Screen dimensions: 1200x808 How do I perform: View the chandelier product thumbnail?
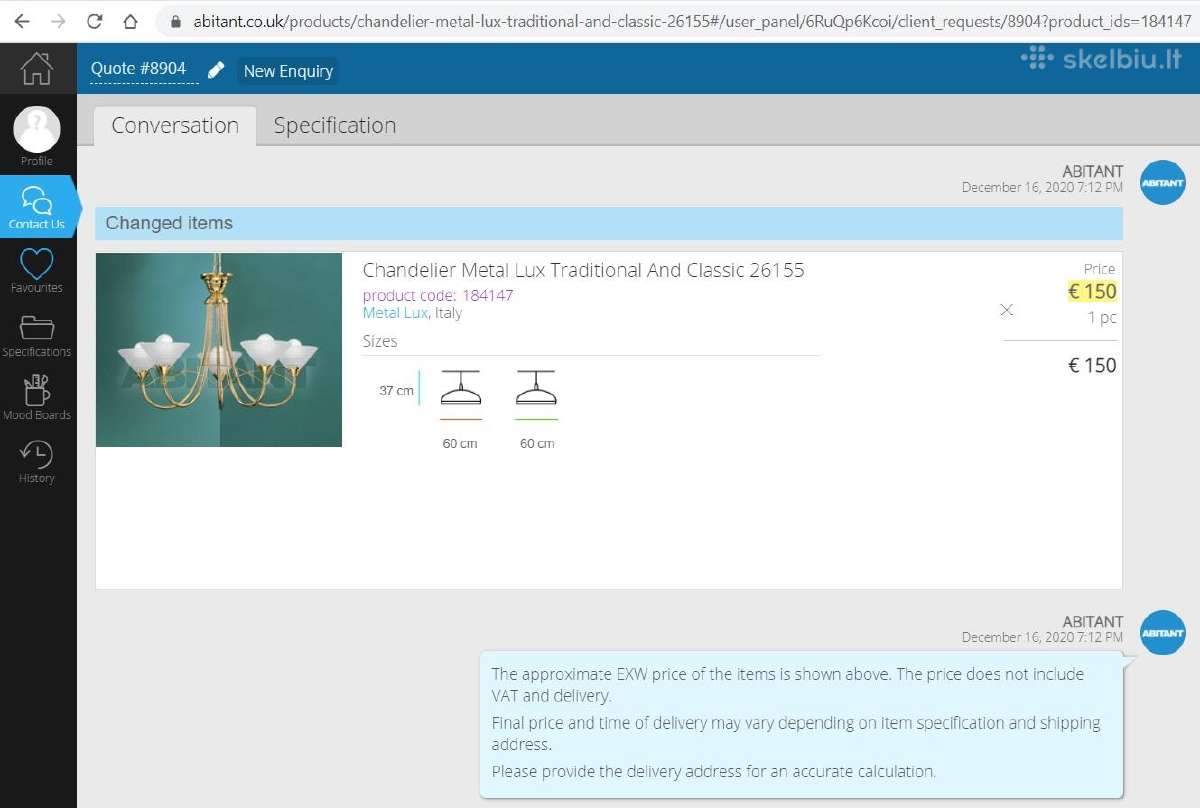tap(219, 350)
